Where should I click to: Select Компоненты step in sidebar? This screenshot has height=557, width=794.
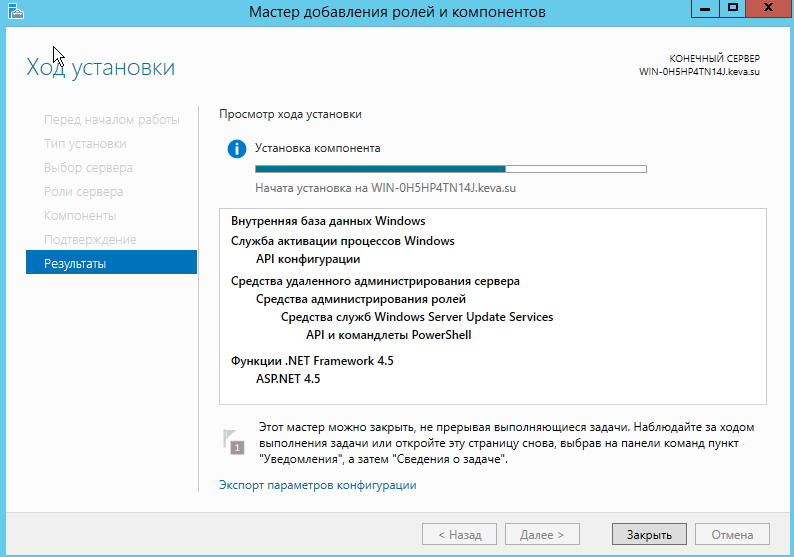(x=80, y=216)
